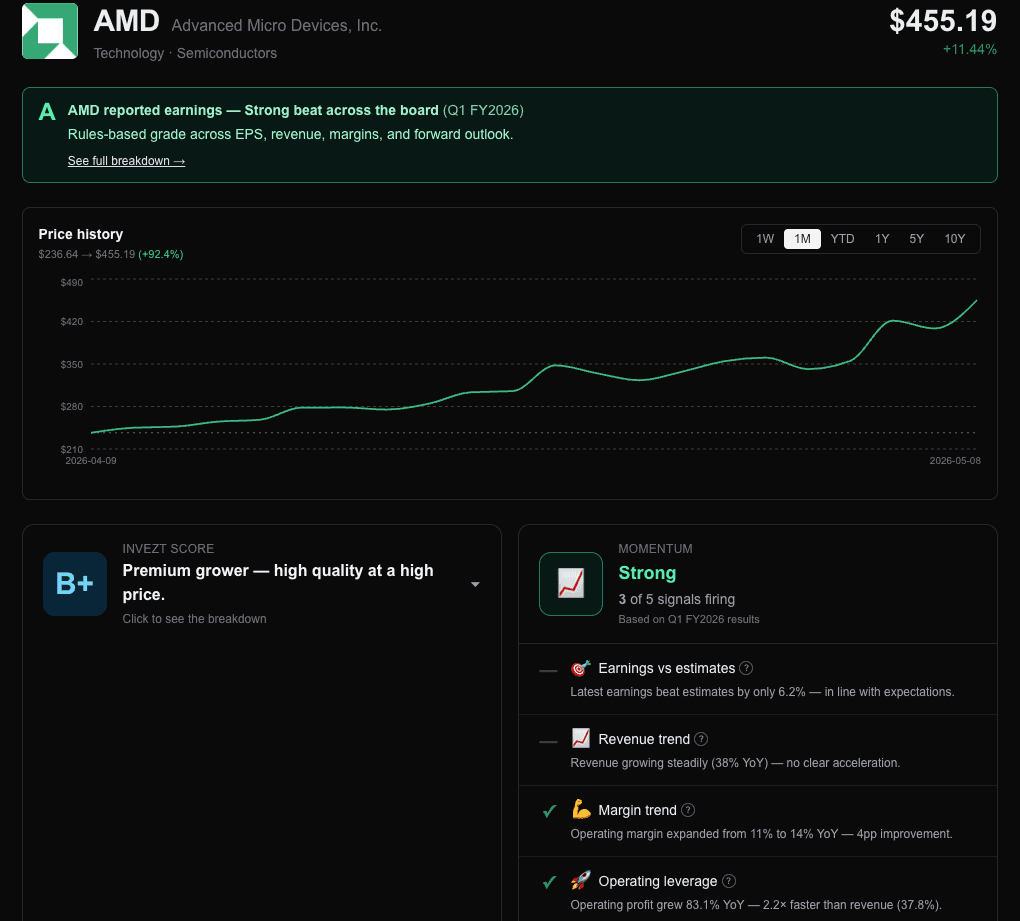Click the dash indicator next to Earnings vs estimates
Viewport: 1020px width, 921px height.
click(548, 671)
